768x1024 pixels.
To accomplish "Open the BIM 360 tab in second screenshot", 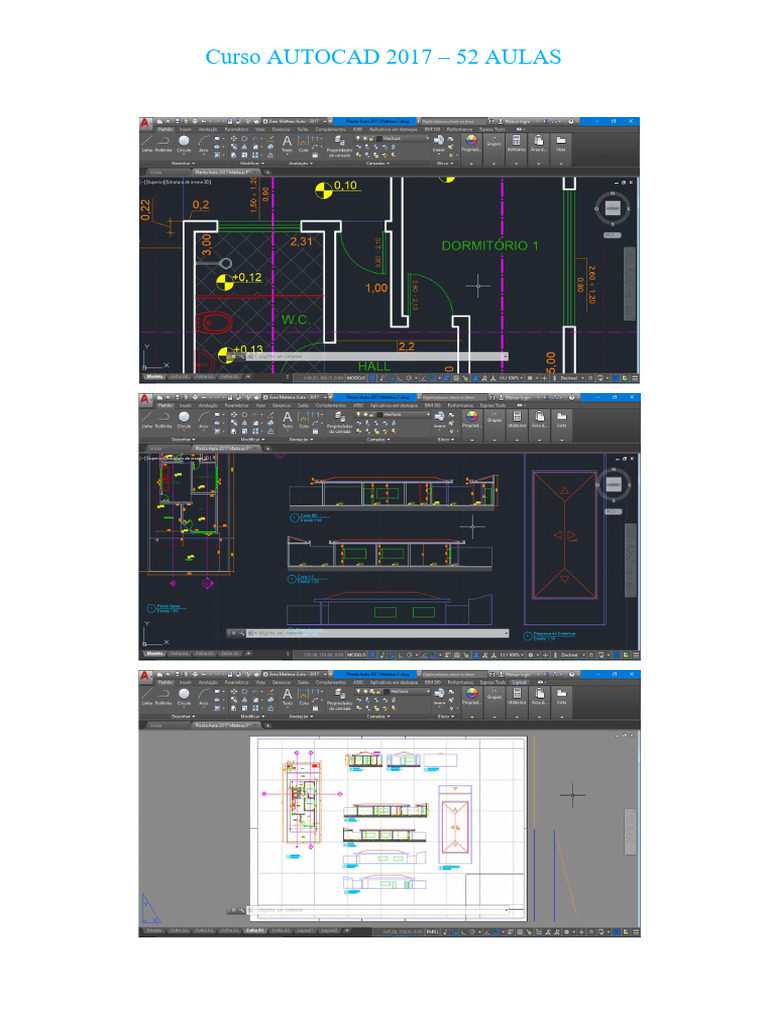I will (432, 406).
